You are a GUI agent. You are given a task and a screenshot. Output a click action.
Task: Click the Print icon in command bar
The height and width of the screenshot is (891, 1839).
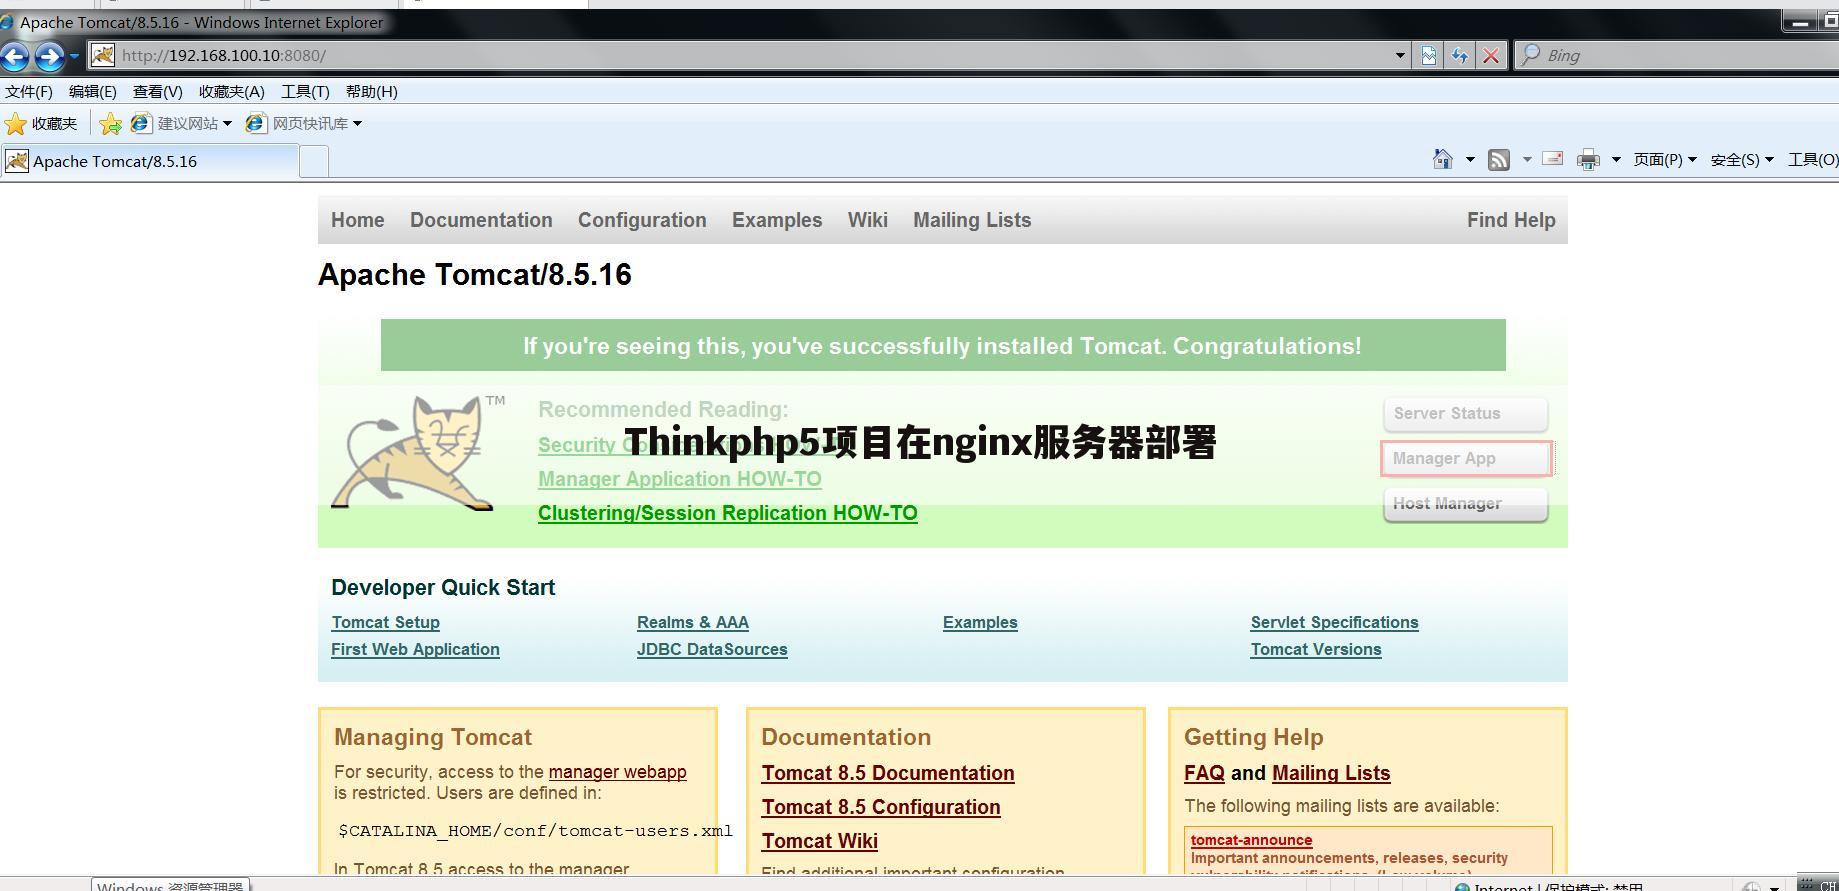coord(1588,160)
